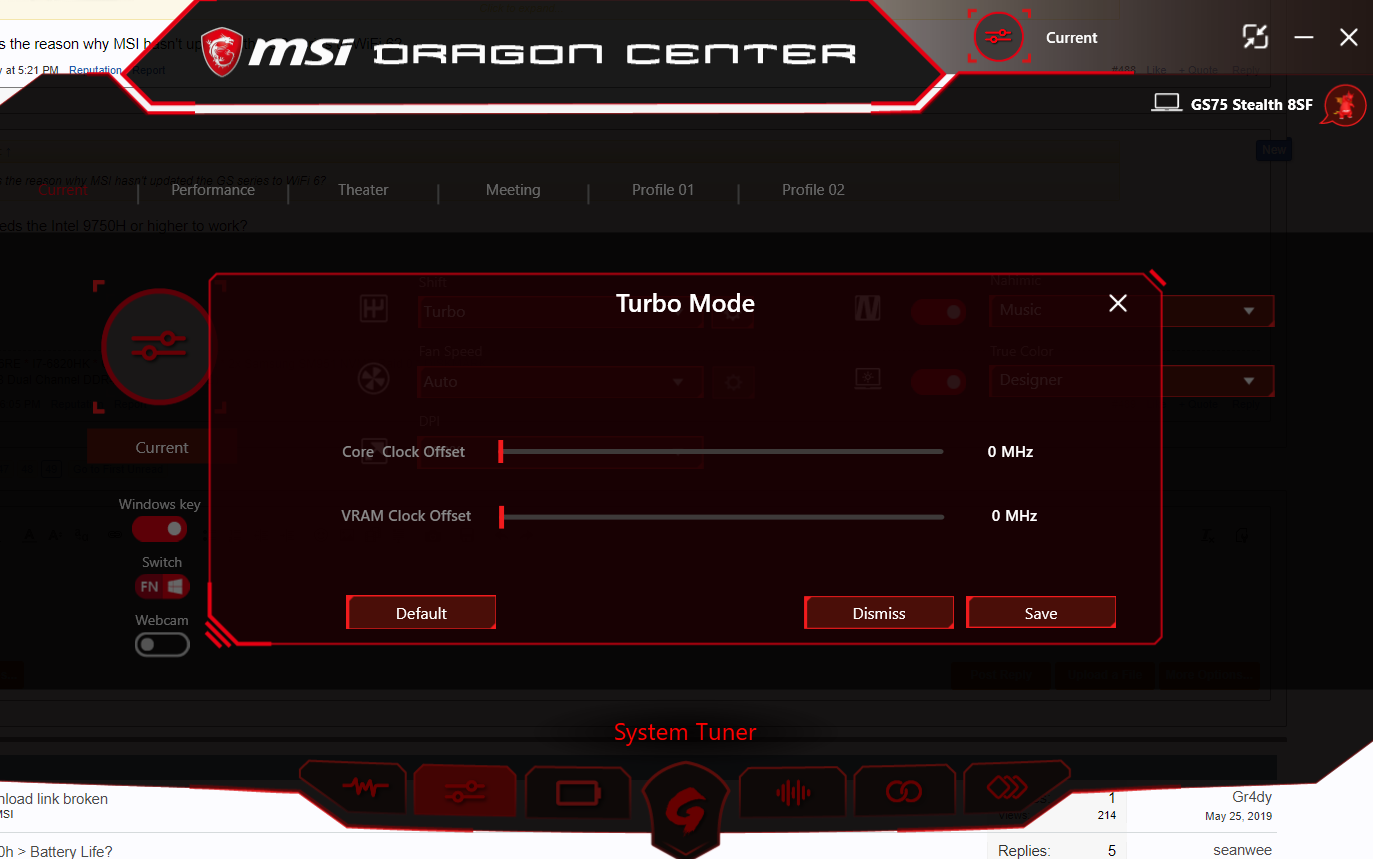The image size is (1373, 859).
Task: Open Gr4dy user link in browser behind
Action: (x=1252, y=797)
